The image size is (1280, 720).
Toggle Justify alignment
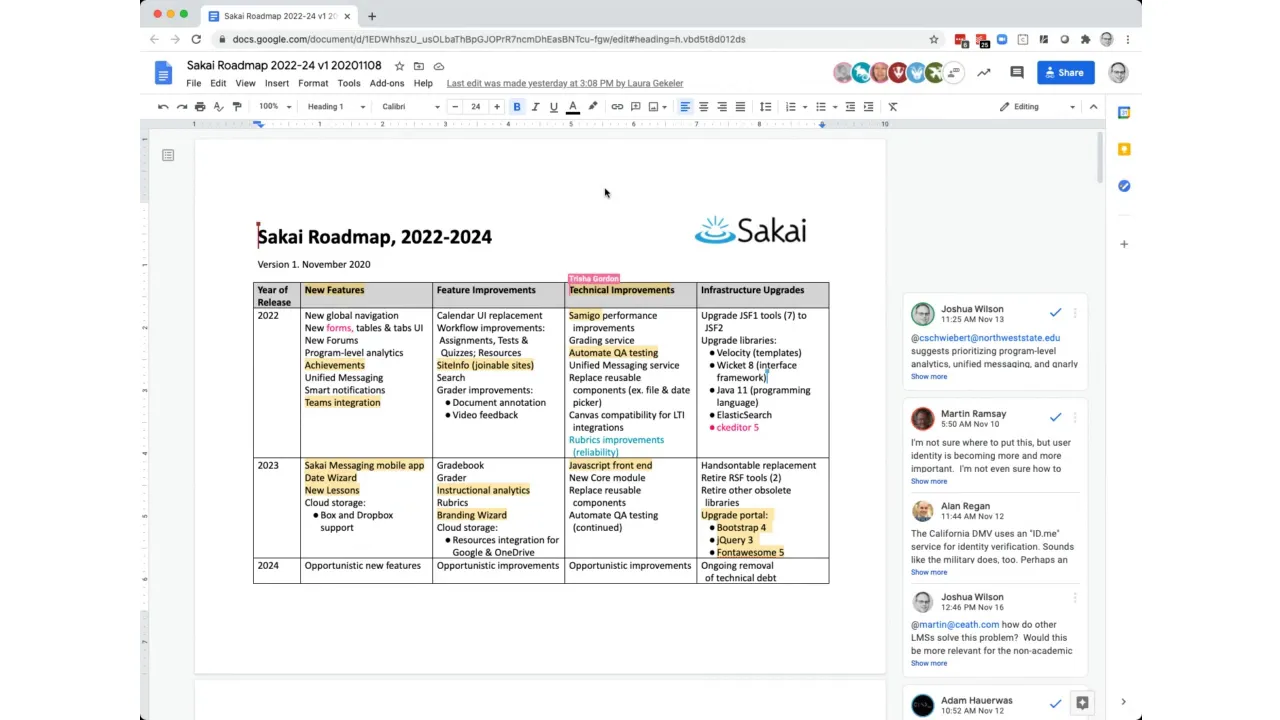(740, 106)
